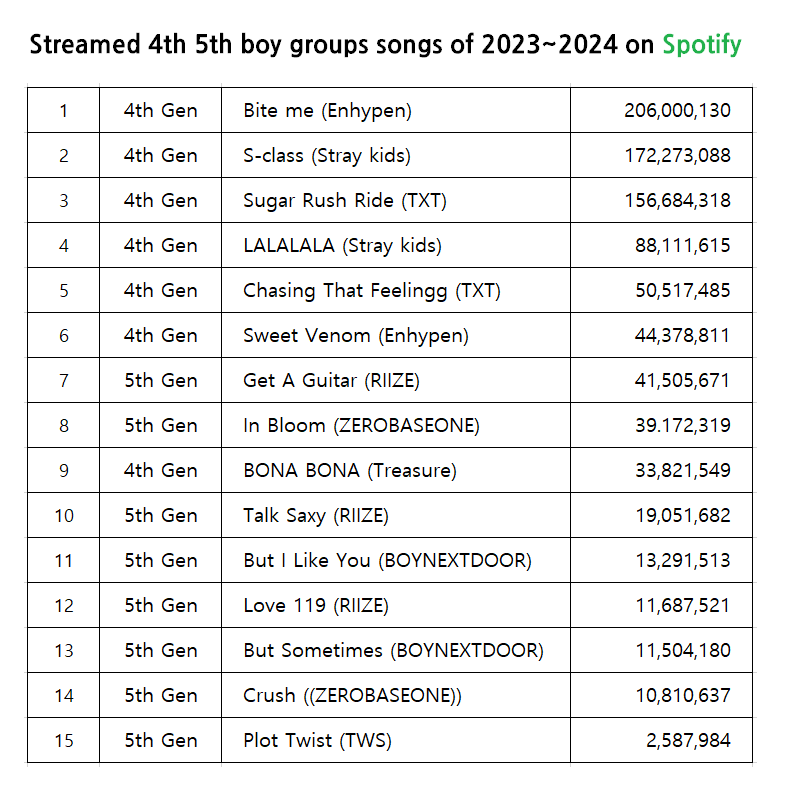Click the 'Crush ((ZEROBASEONE))' cell
Viewport: 787px width, 797px height.
[x=352, y=696]
